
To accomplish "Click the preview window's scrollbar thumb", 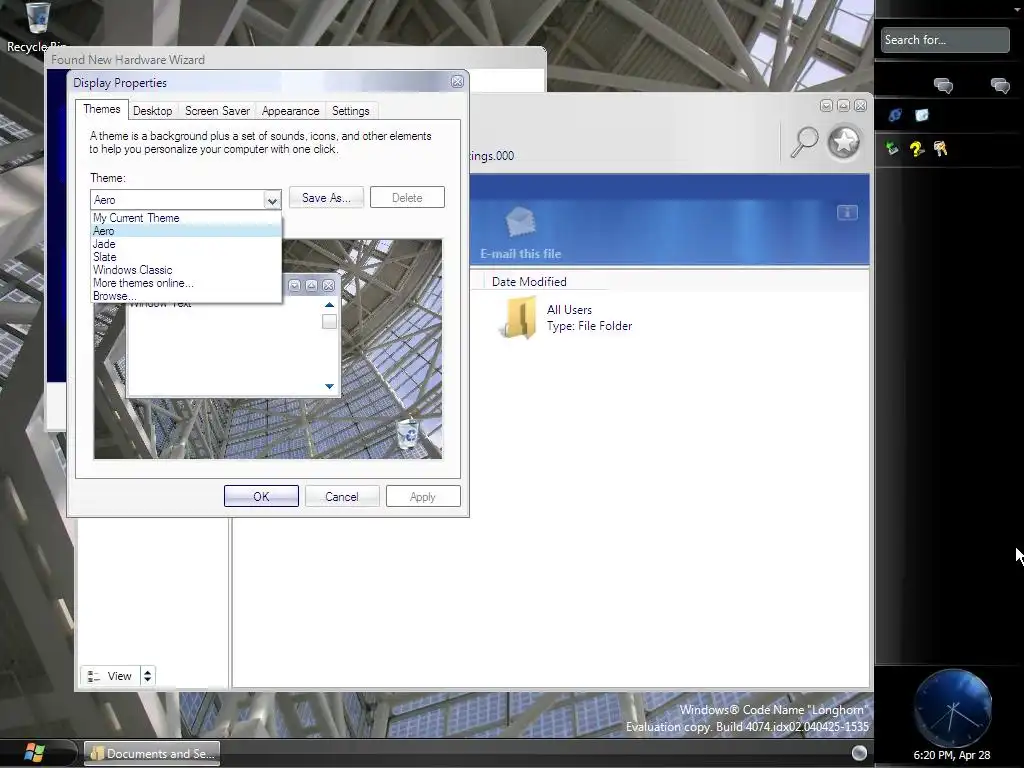I will coord(329,321).
